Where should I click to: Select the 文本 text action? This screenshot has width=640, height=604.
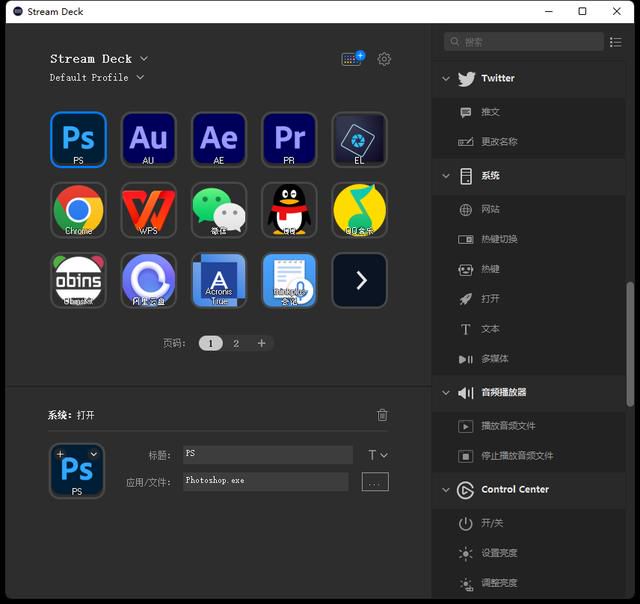(529, 329)
